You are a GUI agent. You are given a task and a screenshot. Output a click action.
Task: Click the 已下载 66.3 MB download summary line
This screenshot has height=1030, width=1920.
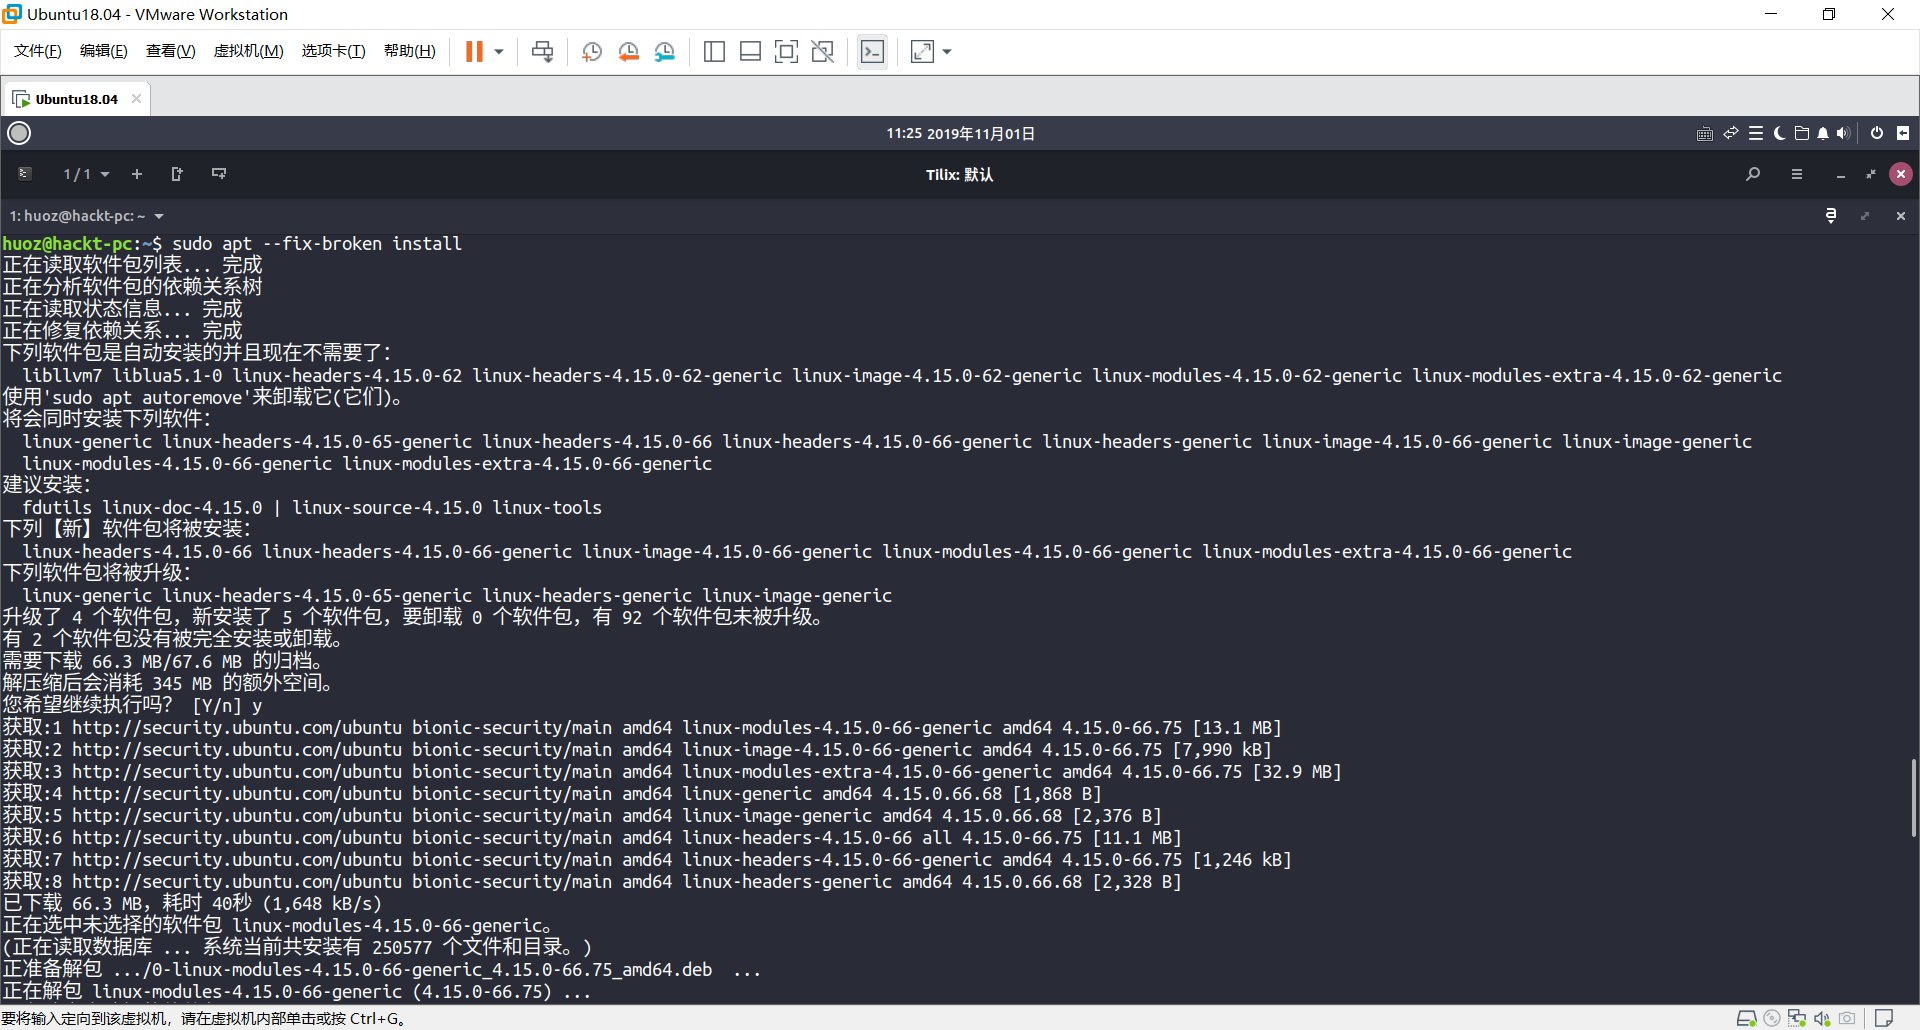click(192, 903)
